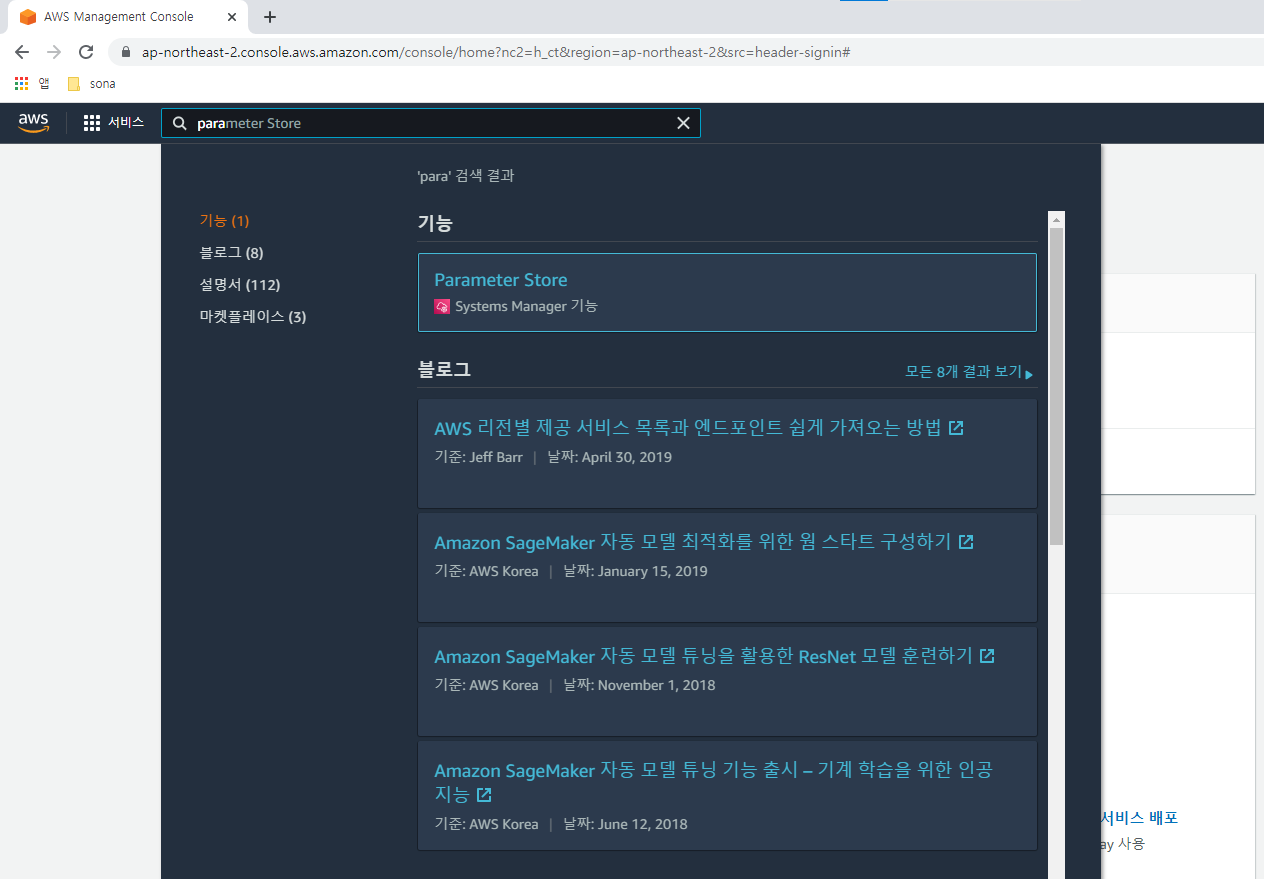This screenshot has height=879, width=1264.
Task: Click the browser forward arrow
Action: pyautogui.click(x=54, y=52)
